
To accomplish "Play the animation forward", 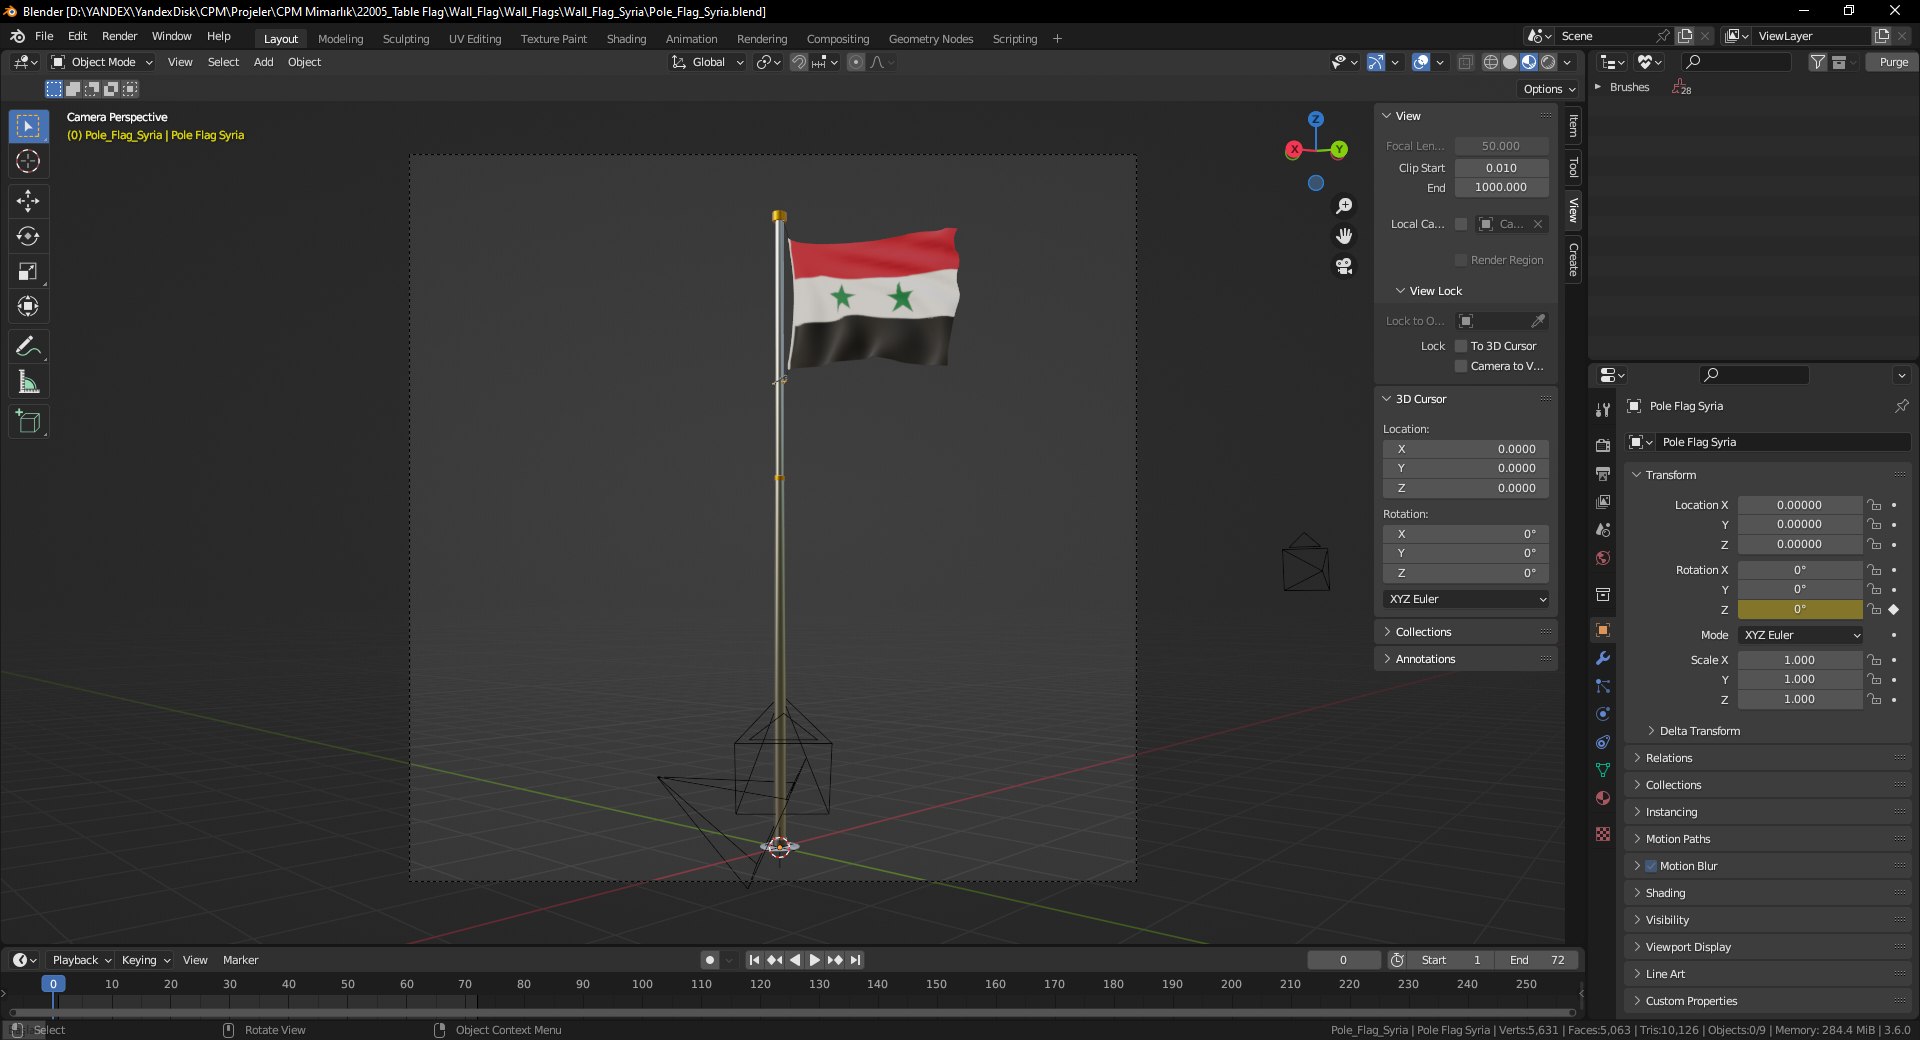I will point(815,960).
